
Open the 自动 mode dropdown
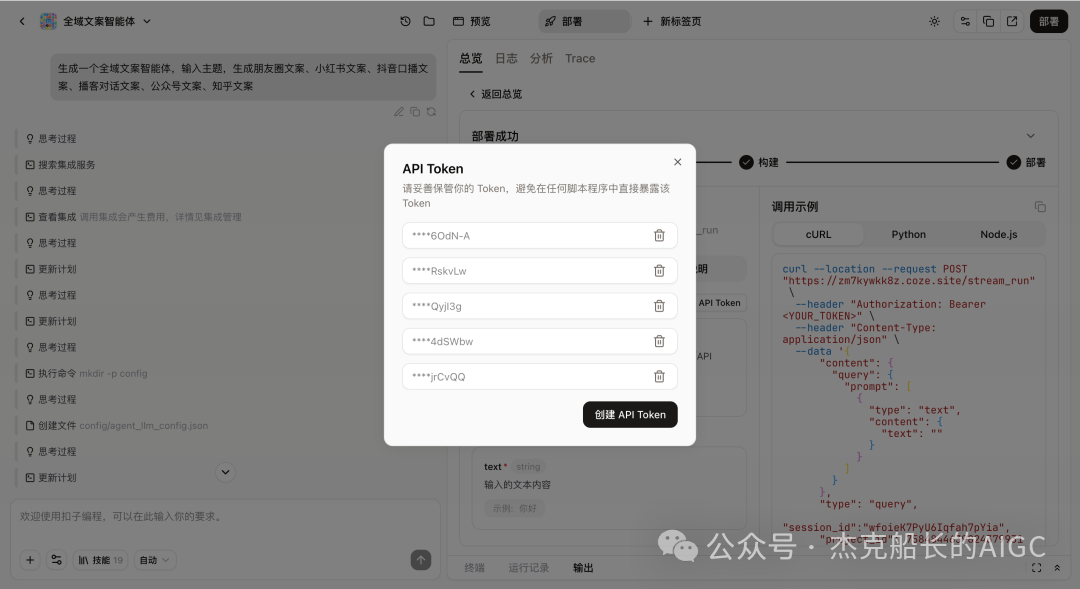tap(155, 560)
